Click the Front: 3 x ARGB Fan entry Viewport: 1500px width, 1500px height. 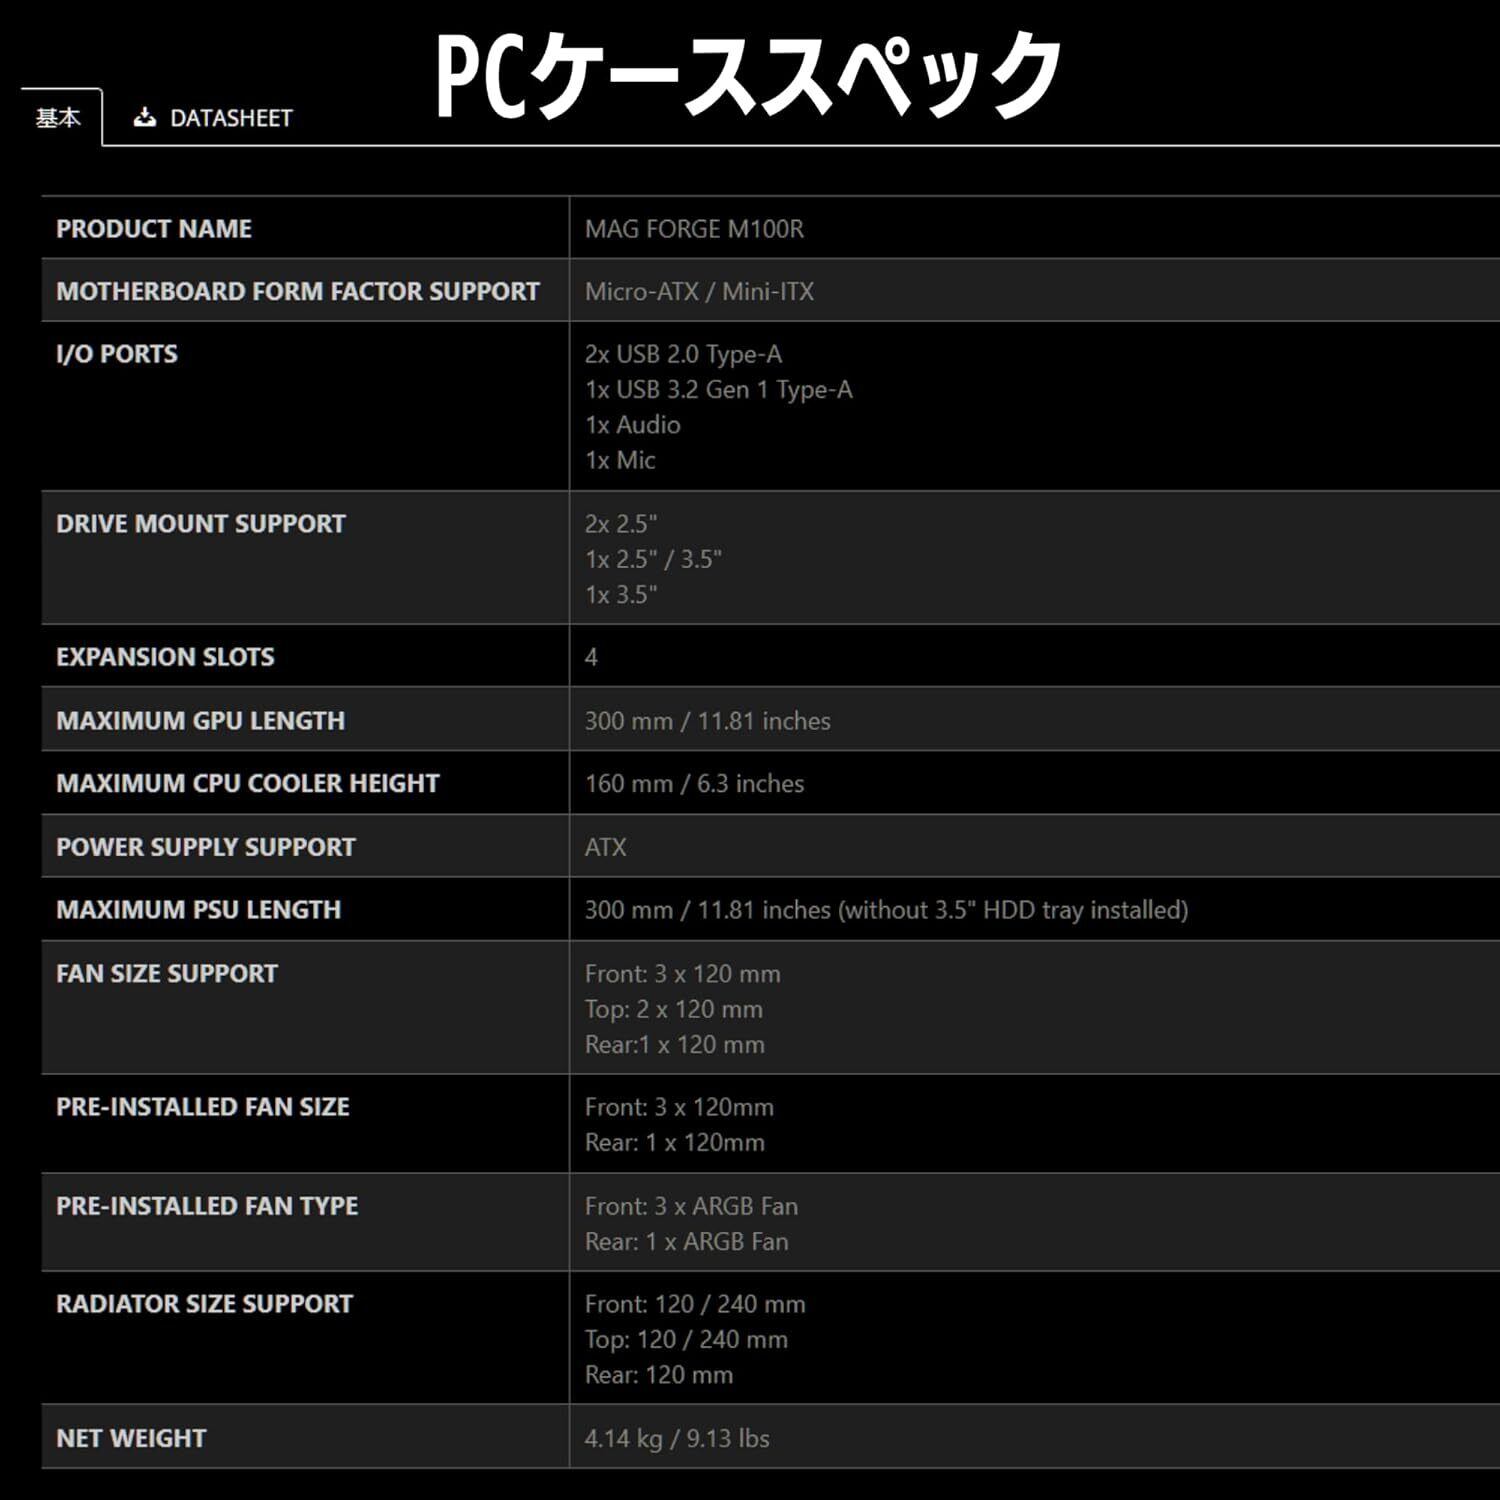691,1207
